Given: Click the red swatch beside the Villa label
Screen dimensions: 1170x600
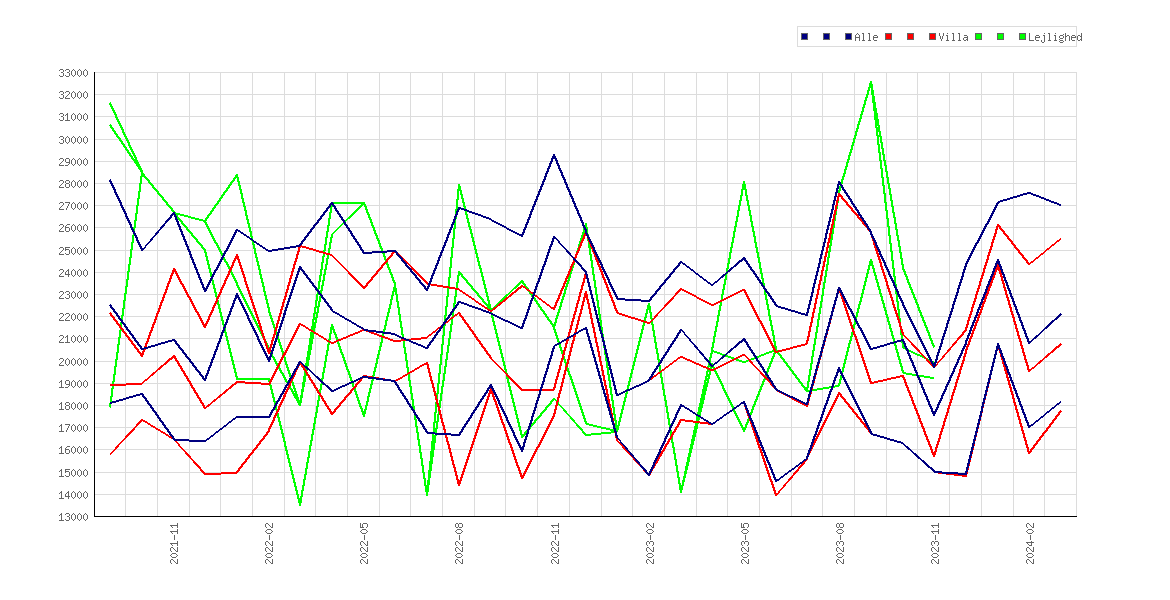Looking at the screenshot, I should coord(933,37).
